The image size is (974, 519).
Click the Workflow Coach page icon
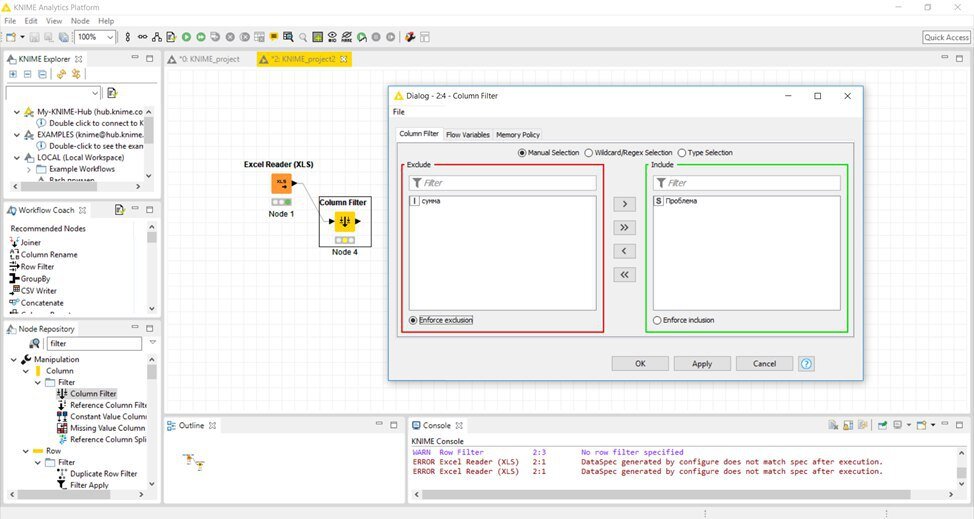120,210
